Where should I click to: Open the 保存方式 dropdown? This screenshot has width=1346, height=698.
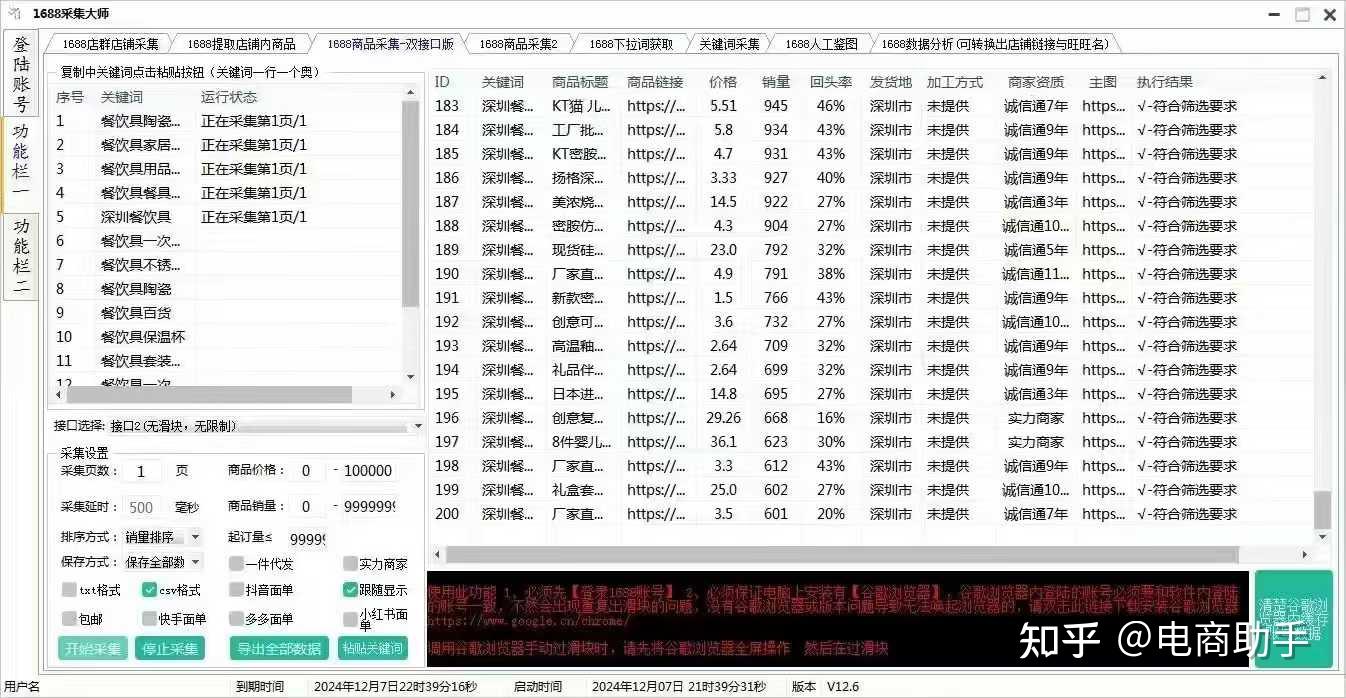[x=194, y=563]
